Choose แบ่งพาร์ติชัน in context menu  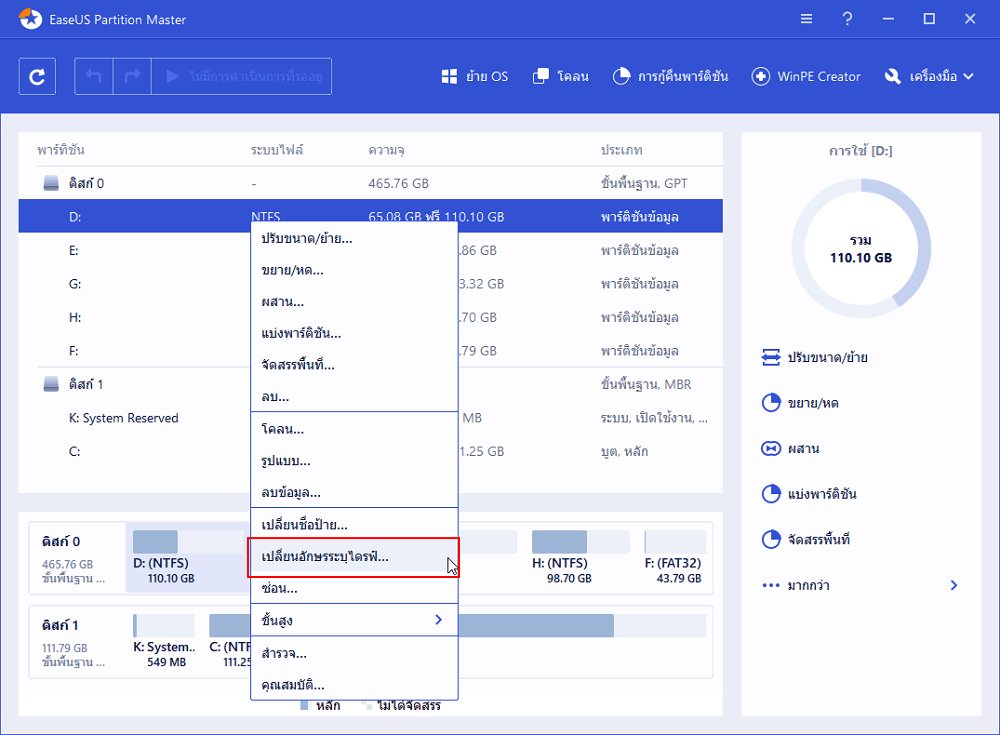pos(354,334)
